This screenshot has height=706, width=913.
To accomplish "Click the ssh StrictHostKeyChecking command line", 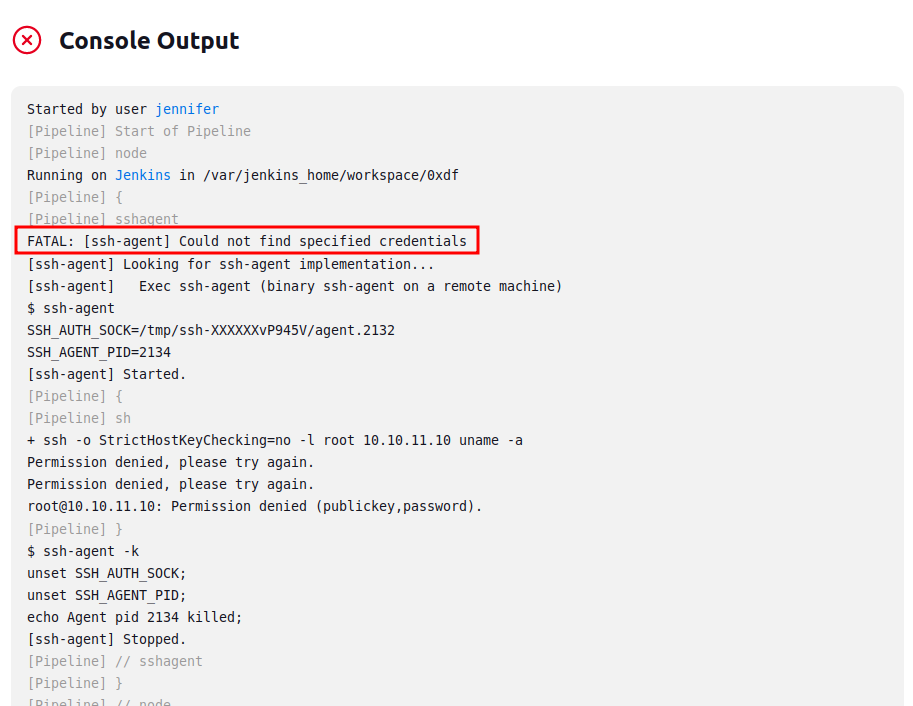I will [x=275, y=440].
